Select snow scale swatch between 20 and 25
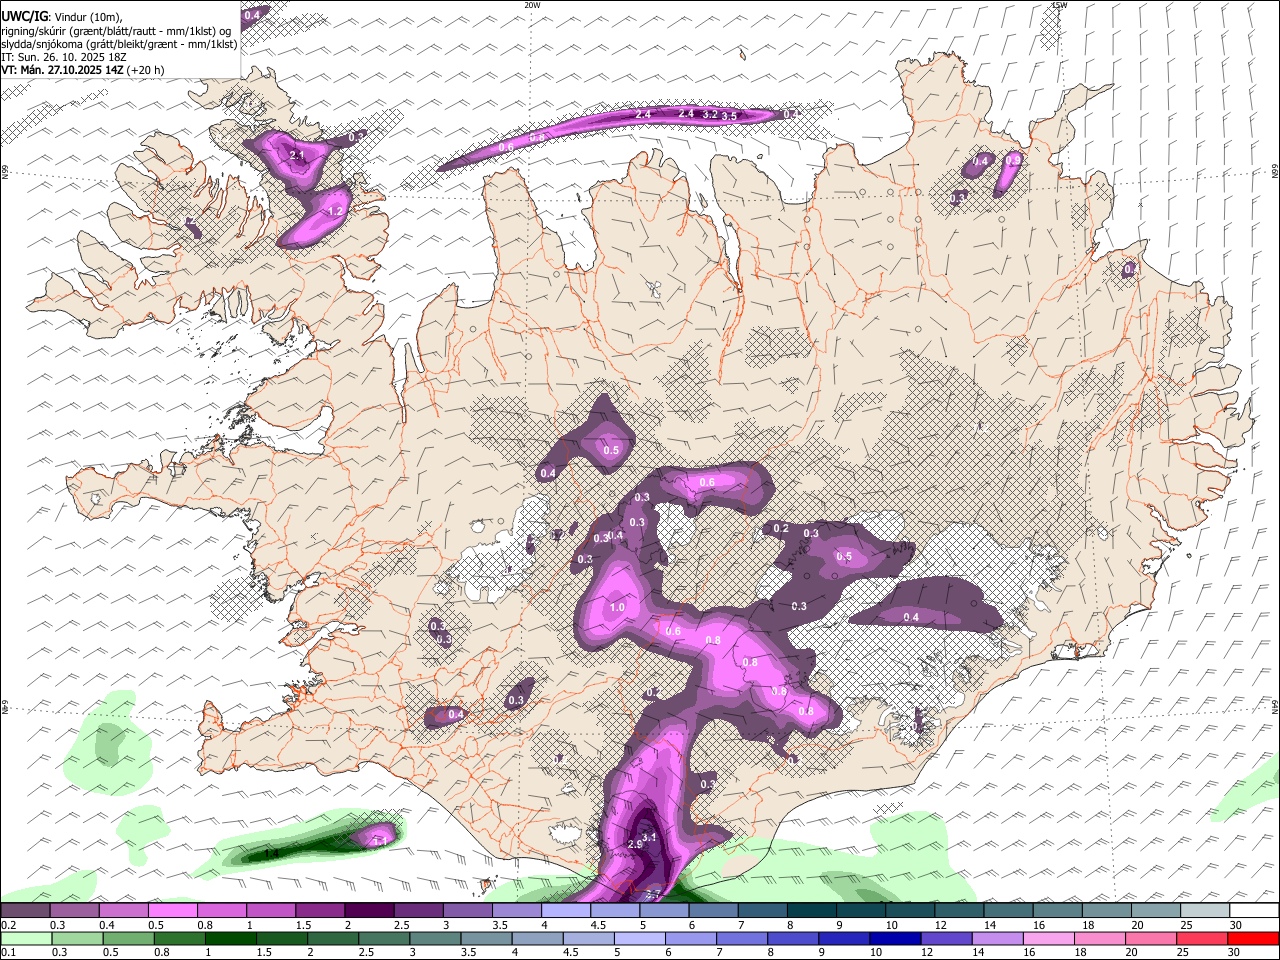1280x960 pixels. [x=1156, y=910]
